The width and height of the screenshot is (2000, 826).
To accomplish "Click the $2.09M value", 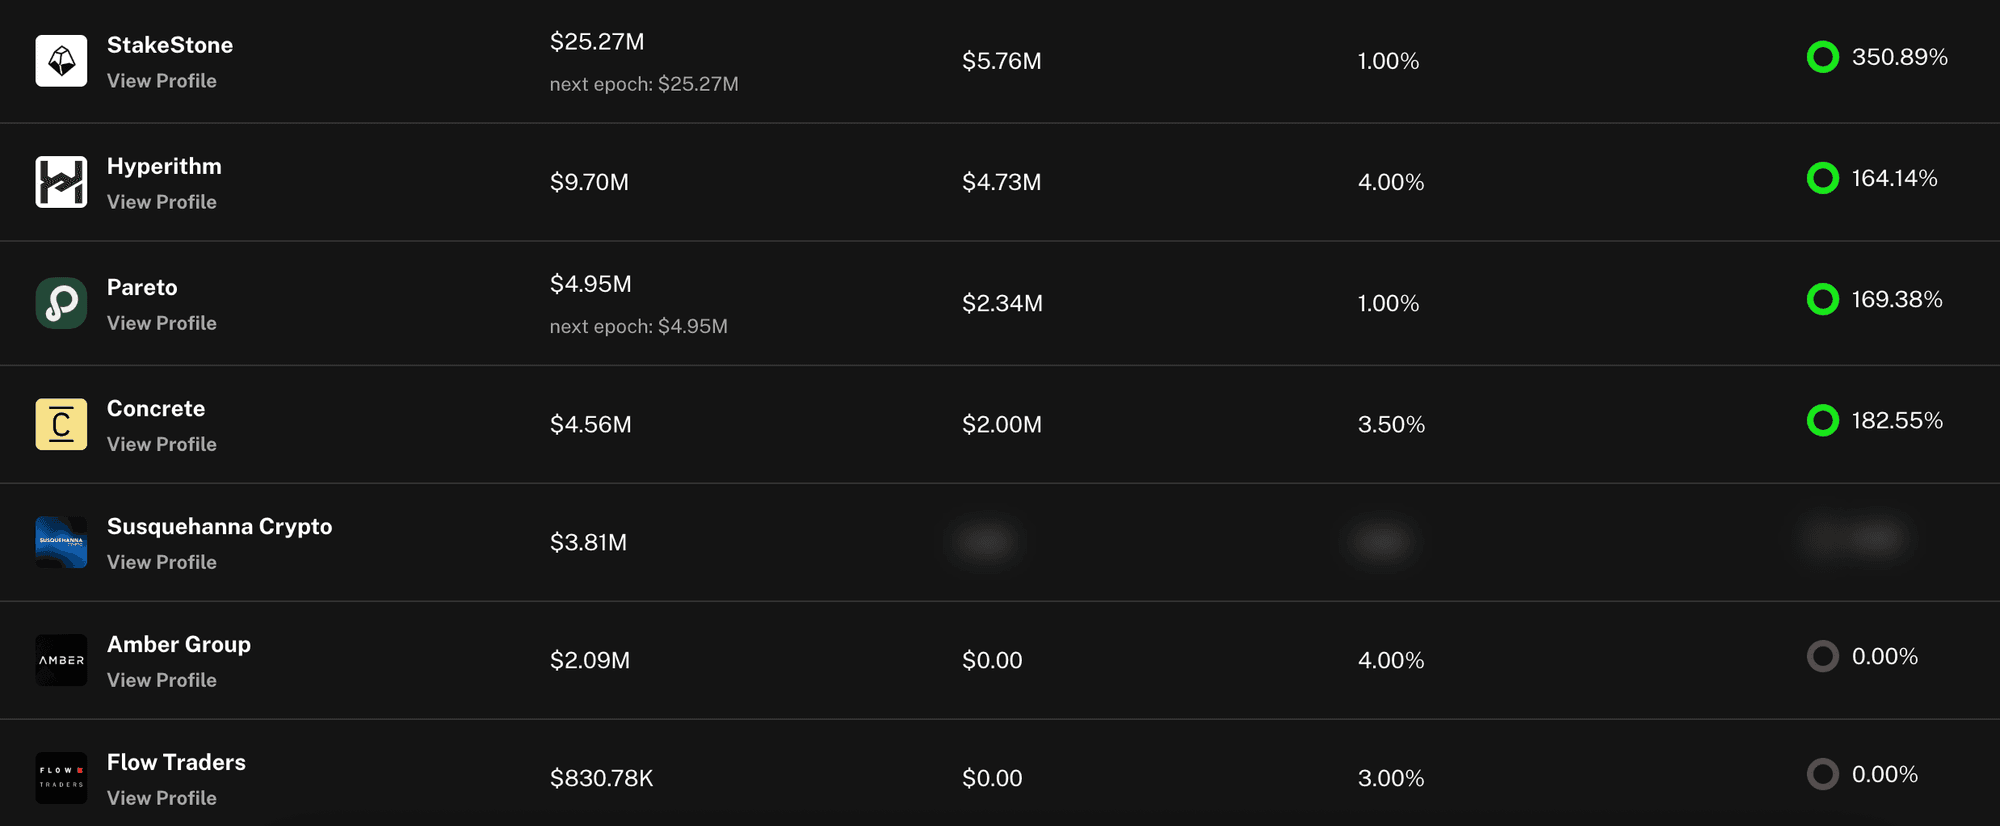I will coord(590,660).
